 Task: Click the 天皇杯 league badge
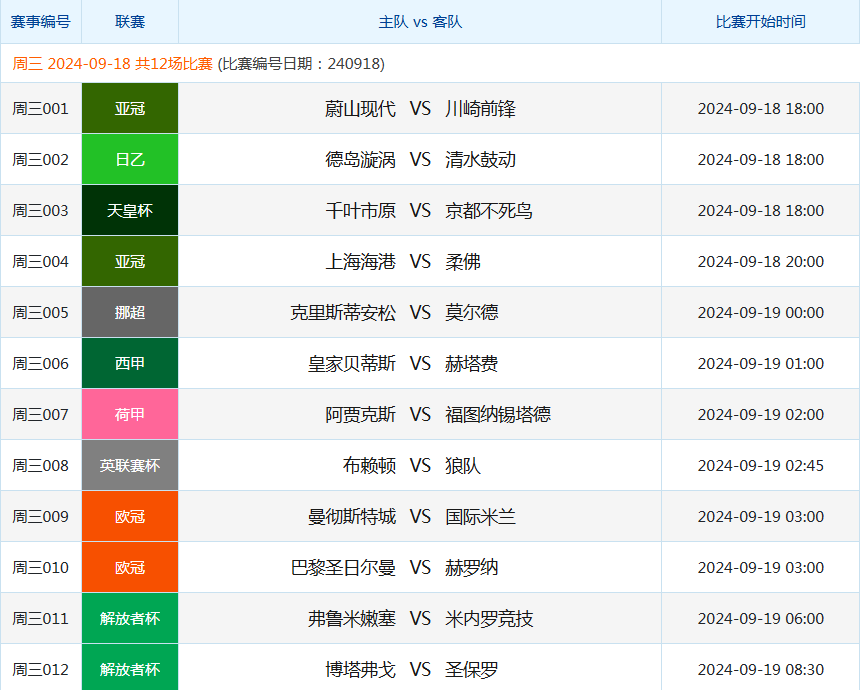129,209
